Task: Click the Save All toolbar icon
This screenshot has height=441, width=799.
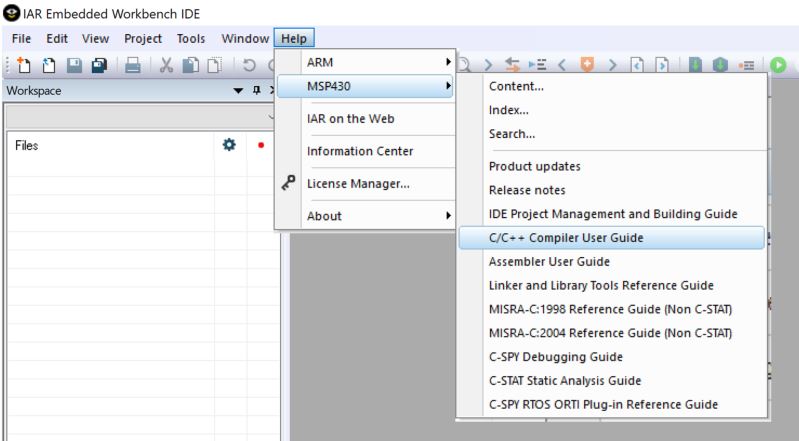Action: click(x=99, y=65)
